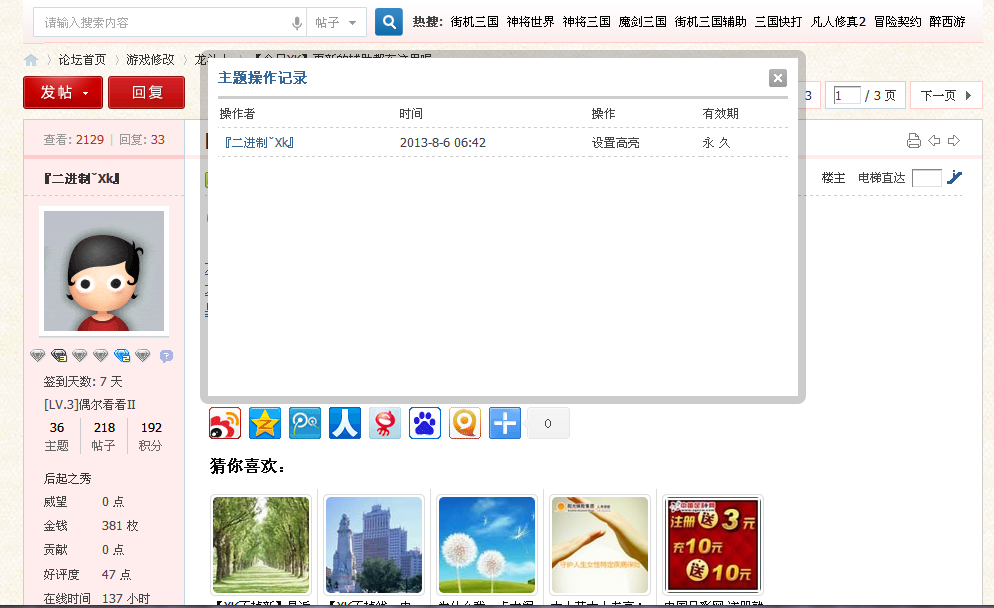Click the right arrow next-thread icon
The height and width of the screenshot is (608, 994).
coord(954,141)
